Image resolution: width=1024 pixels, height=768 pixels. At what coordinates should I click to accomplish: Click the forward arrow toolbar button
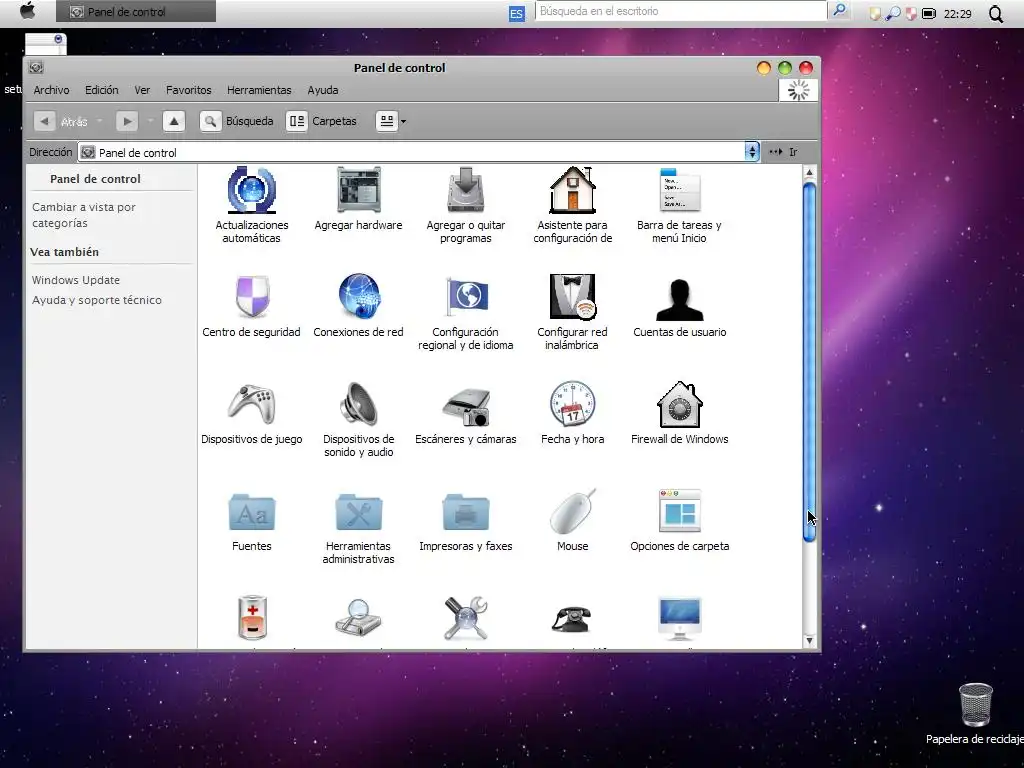tap(127, 121)
